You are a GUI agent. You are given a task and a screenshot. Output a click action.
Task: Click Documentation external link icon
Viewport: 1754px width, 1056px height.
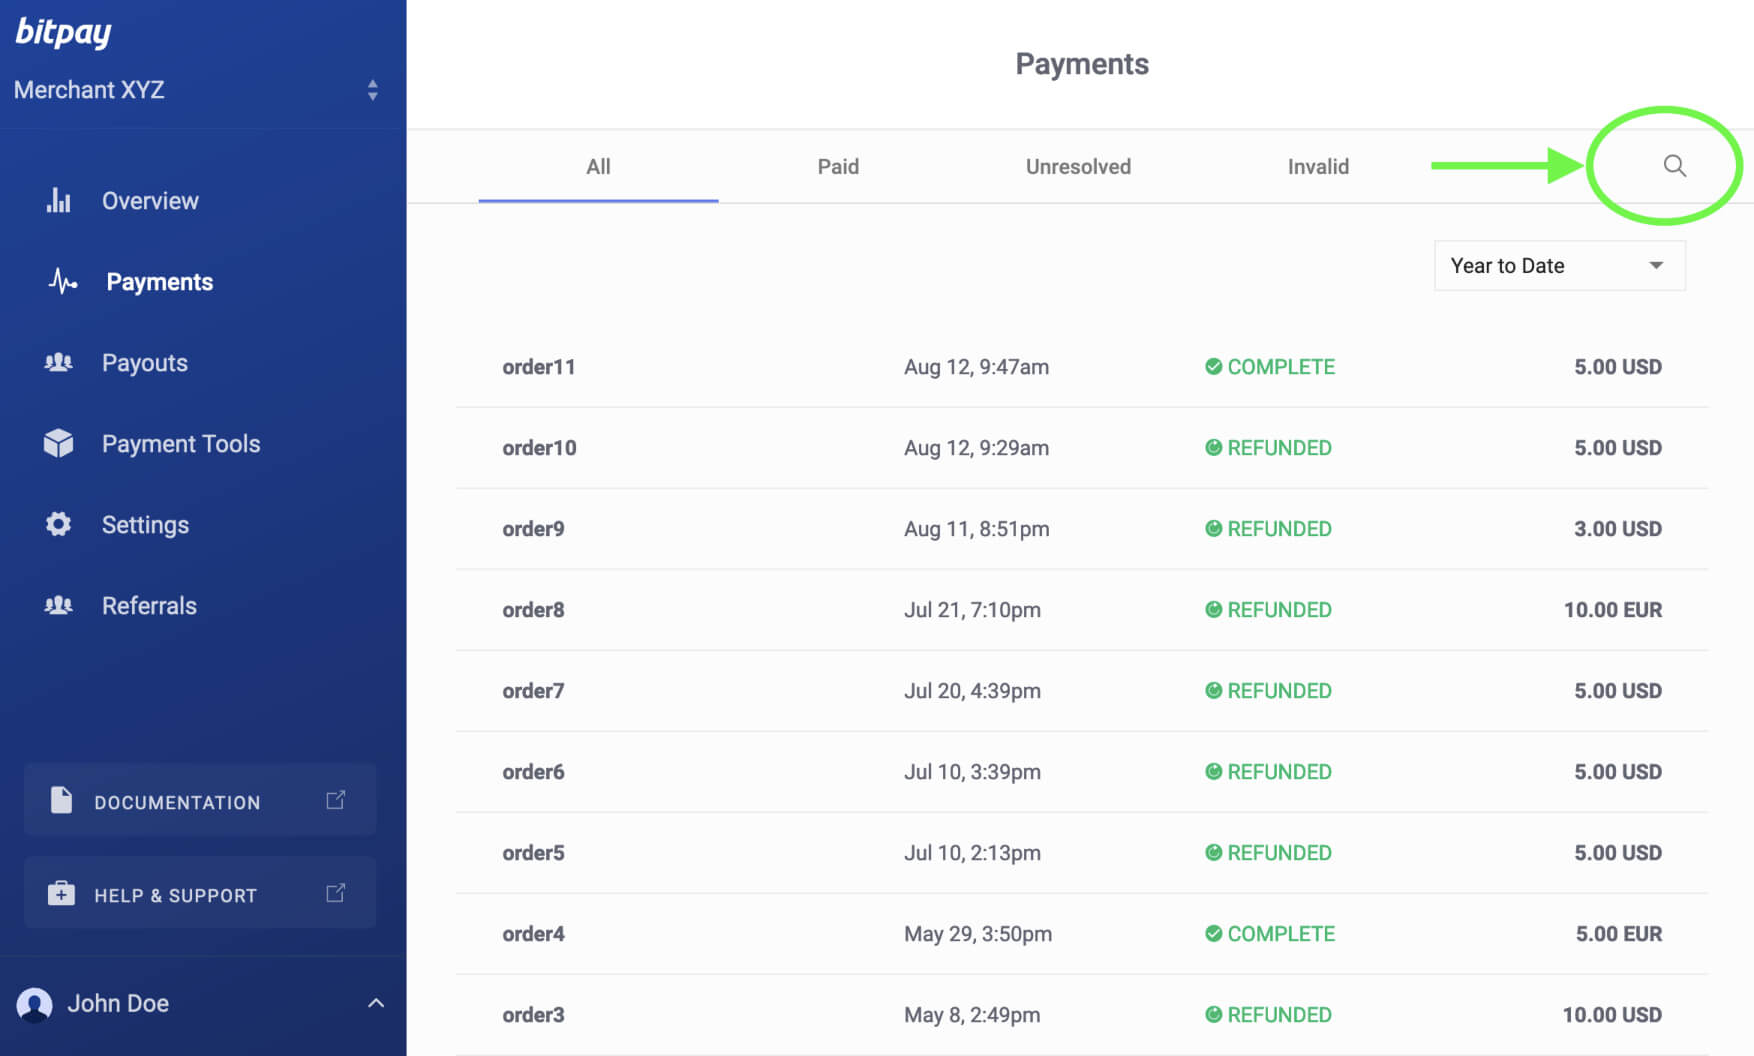tap(336, 800)
